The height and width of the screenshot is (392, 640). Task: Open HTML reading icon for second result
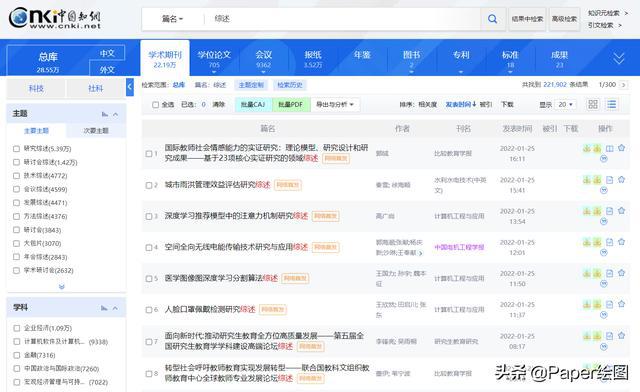(x=609, y=180)
